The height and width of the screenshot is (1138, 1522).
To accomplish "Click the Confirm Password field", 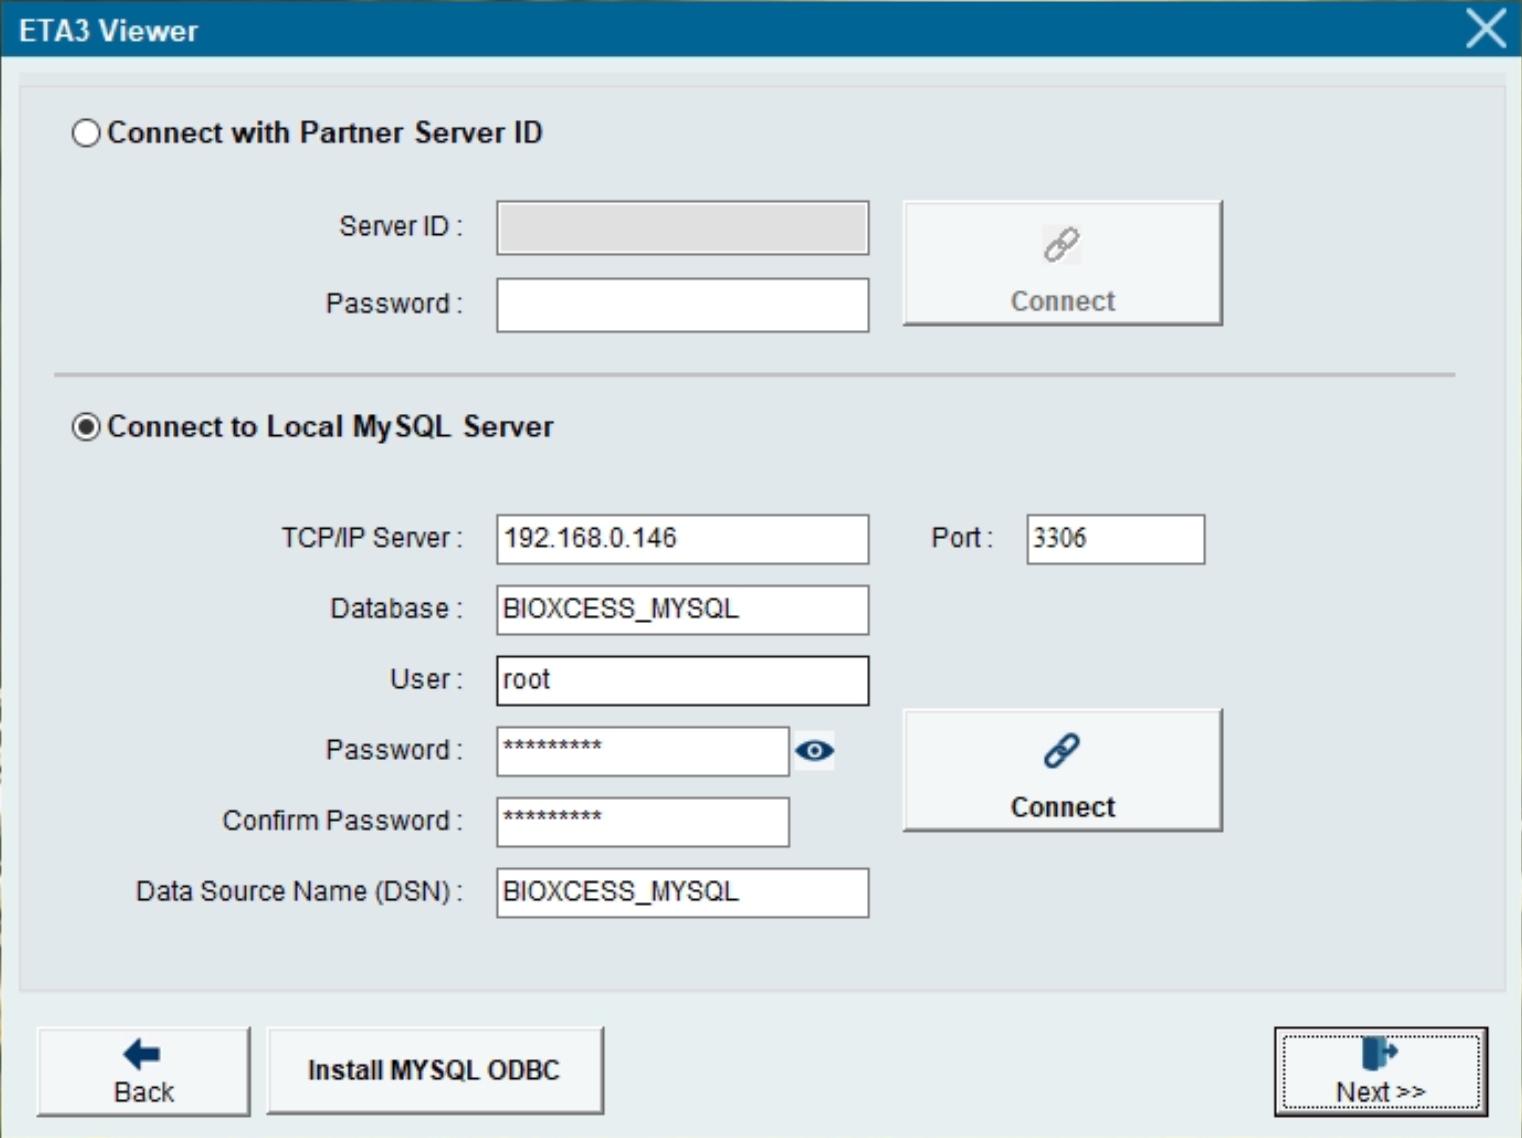I will pyautogui.click(x=642, y=822).
